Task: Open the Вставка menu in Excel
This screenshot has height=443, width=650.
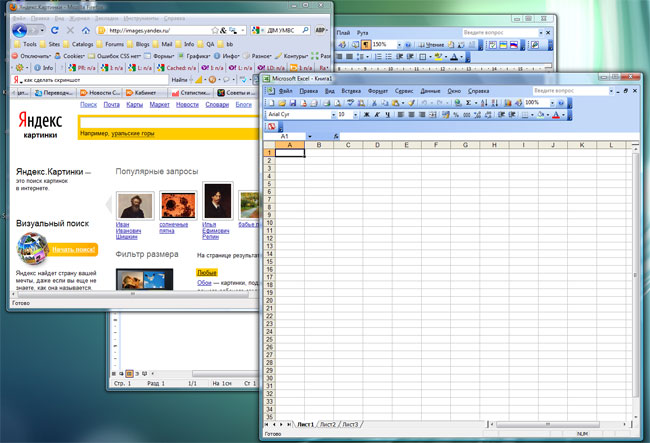Action: pyautogui.click(x=351, y=91)
